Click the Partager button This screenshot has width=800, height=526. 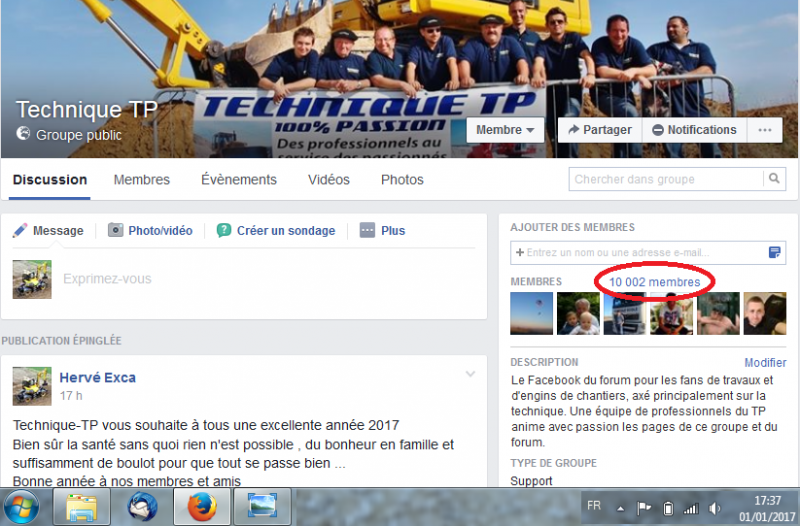[600, 130]
